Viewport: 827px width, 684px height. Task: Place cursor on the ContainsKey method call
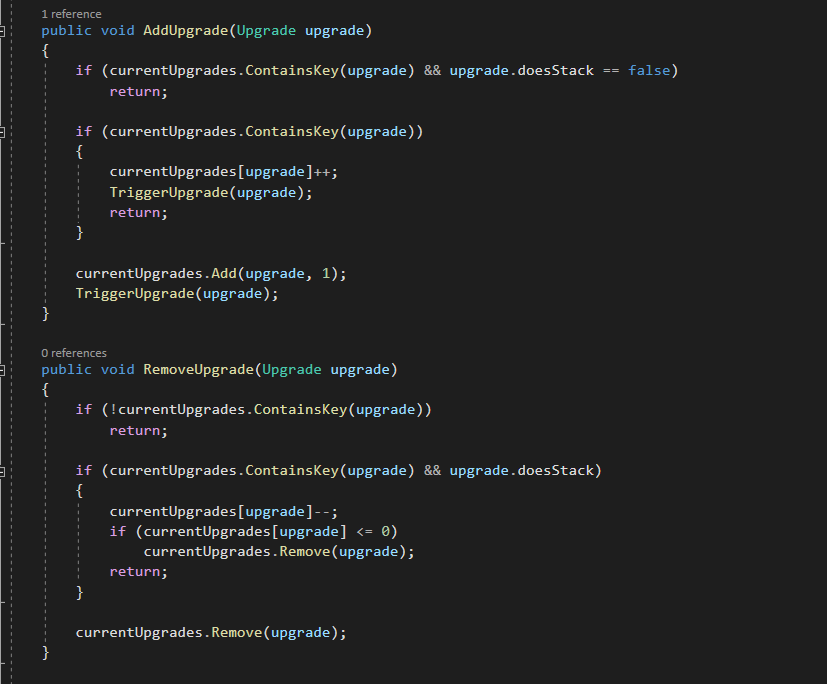(x=289, y=70)
